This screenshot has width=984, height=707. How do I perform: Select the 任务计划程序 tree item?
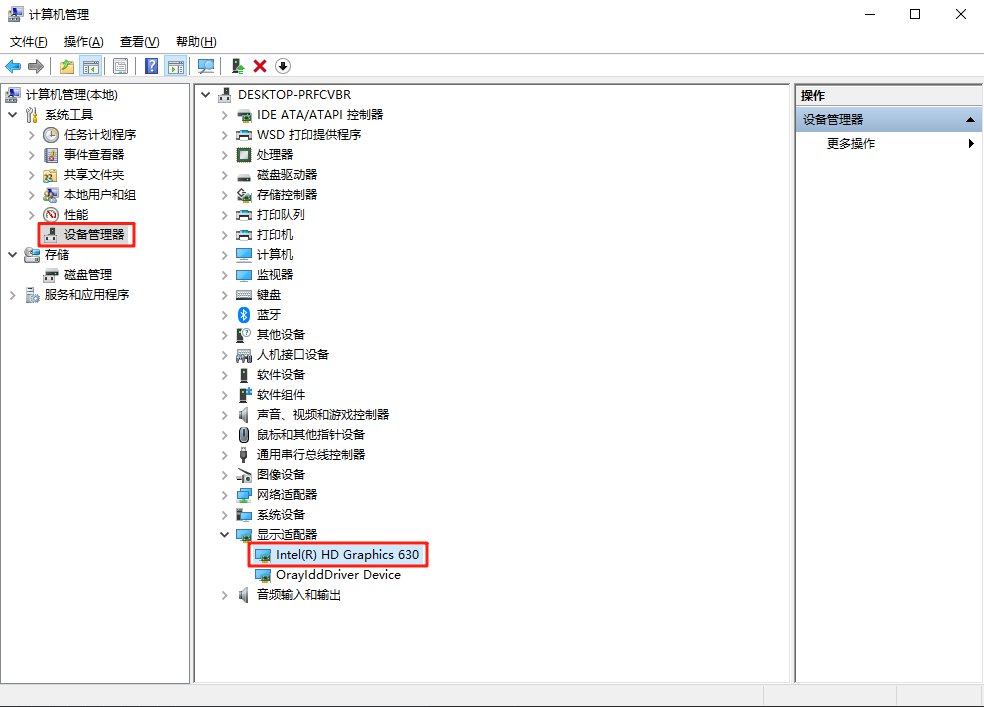tap(100, 134)
